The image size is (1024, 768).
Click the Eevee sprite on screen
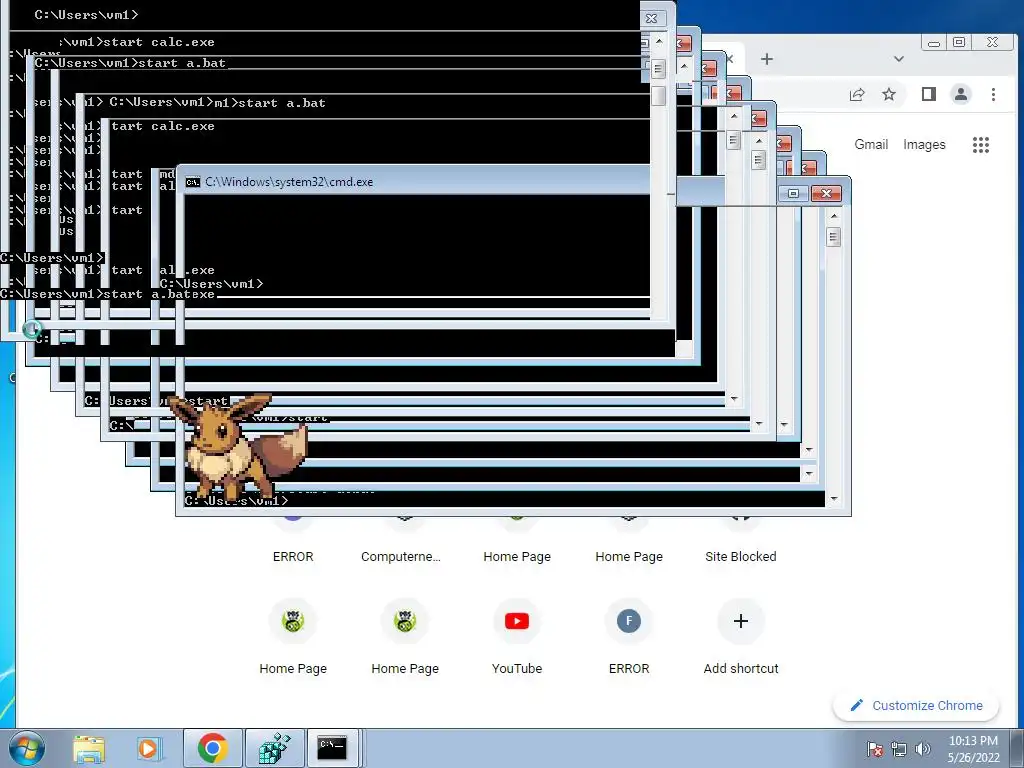click(x=237, y=446)
